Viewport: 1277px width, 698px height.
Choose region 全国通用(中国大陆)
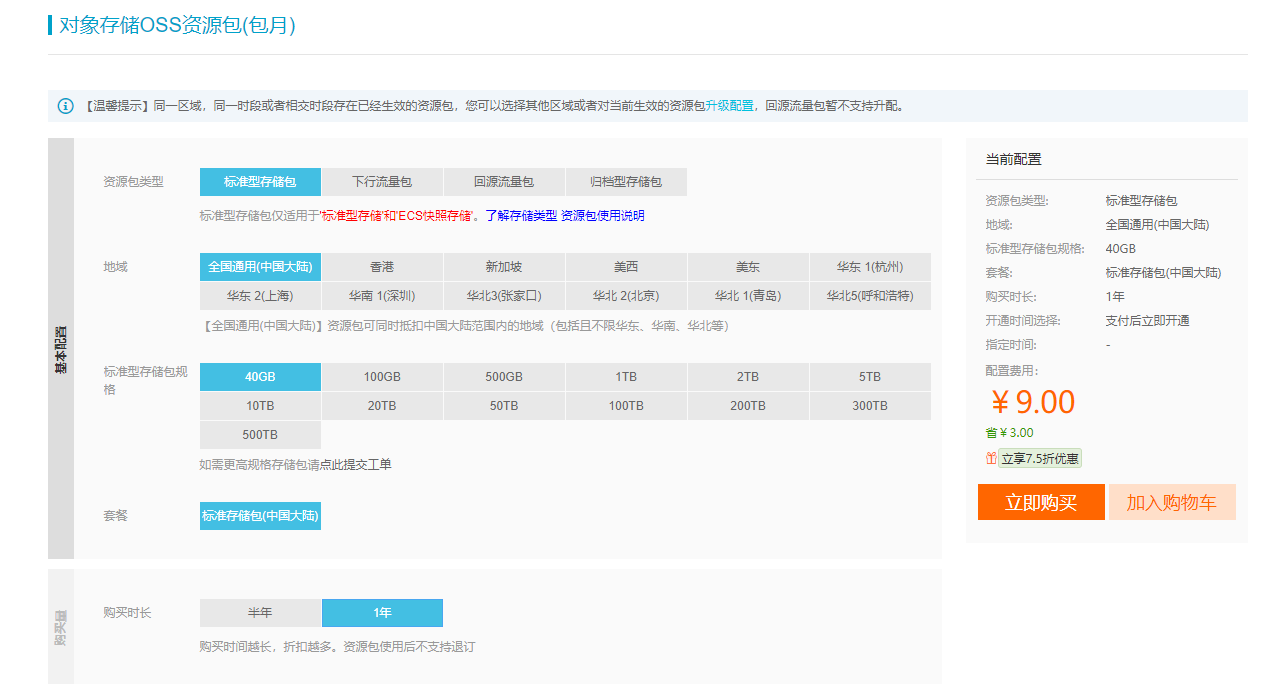point(260,267)
